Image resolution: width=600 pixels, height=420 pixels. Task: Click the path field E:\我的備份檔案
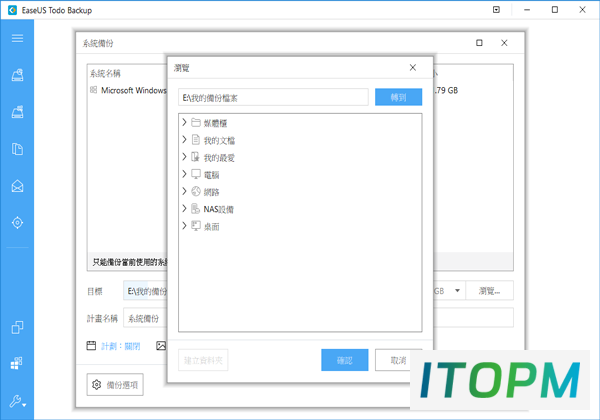tap(273, 98)
